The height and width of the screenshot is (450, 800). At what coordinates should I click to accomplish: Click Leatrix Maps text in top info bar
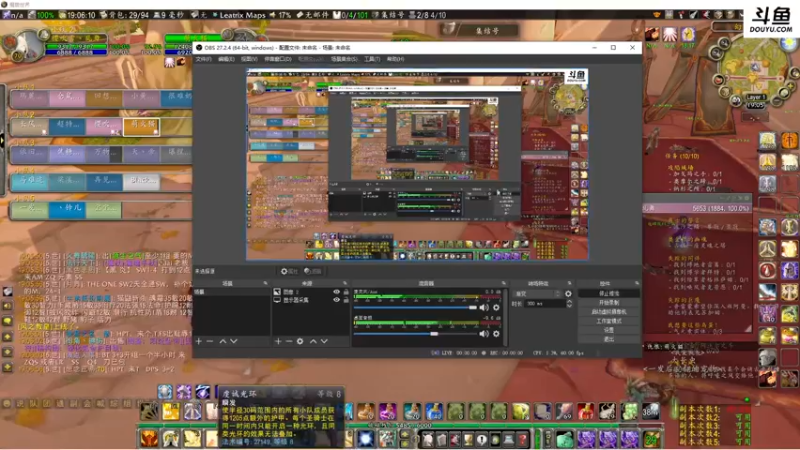click(x=242, y=15)
